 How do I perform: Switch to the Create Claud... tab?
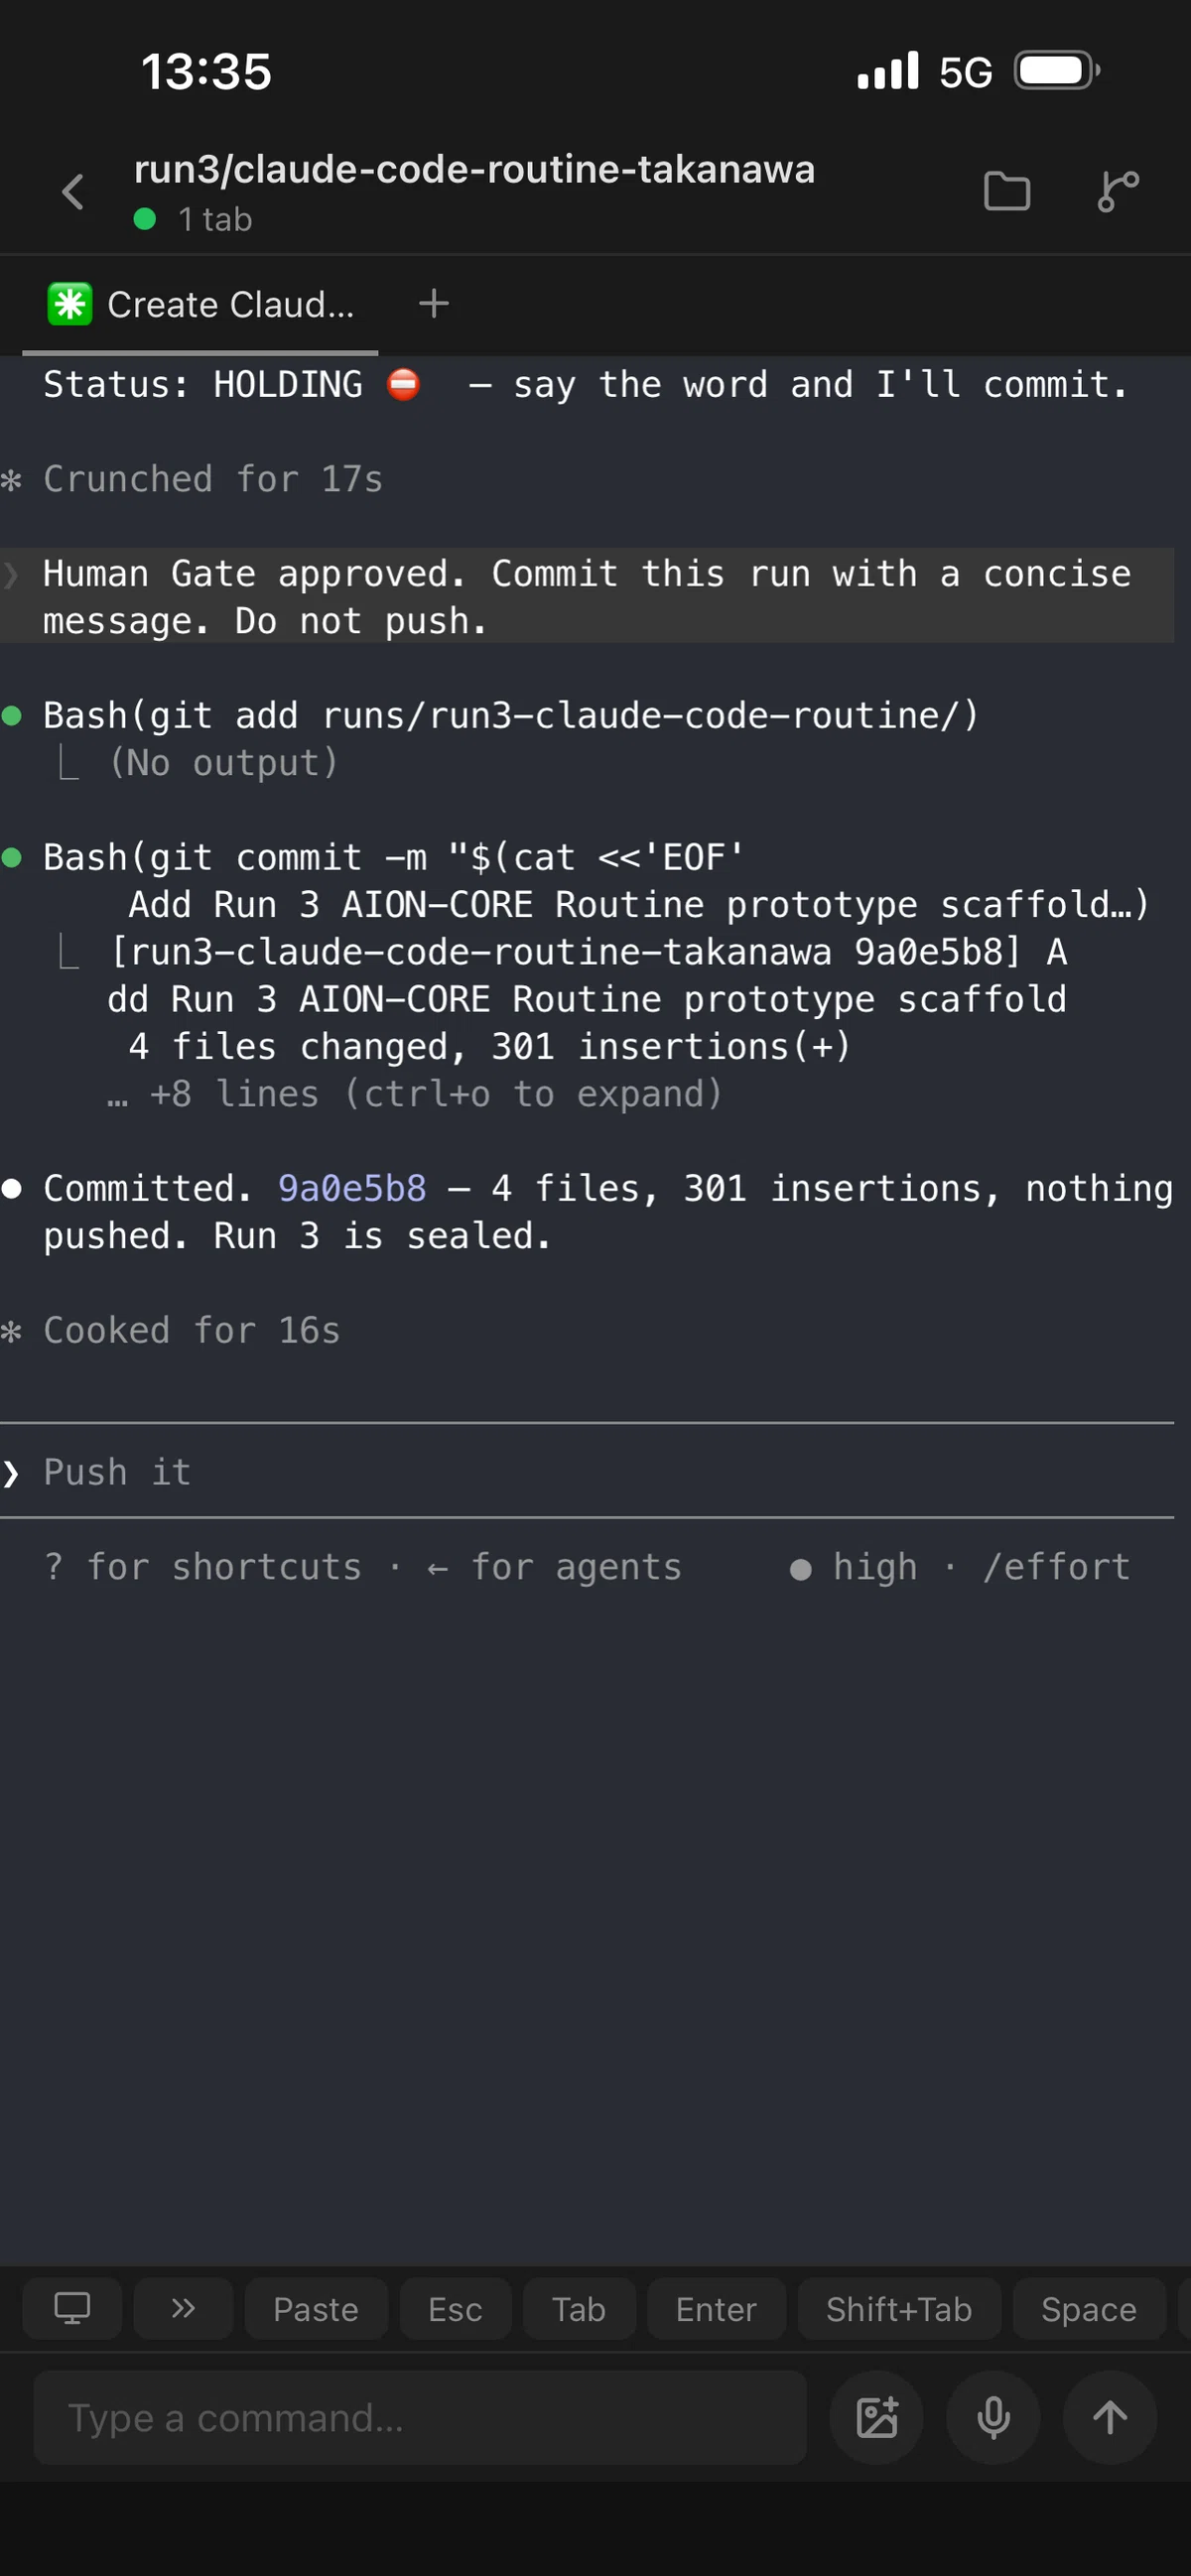pyautogui.click(x=200, y=304)
